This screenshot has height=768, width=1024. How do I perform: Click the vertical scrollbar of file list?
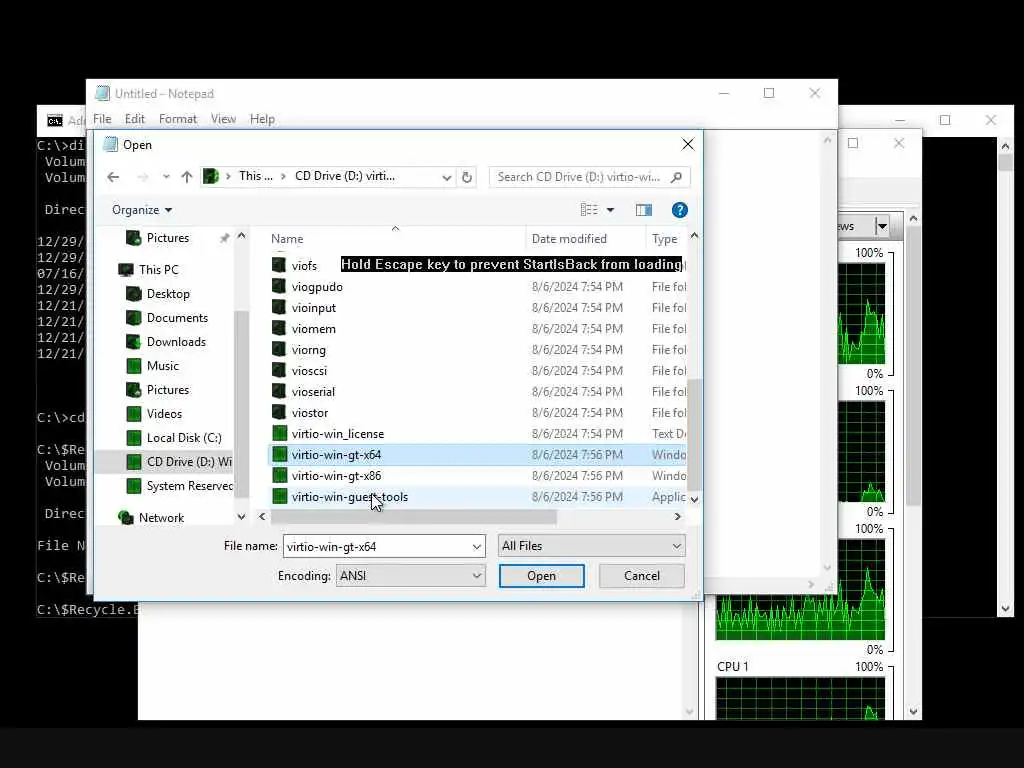pos(694,434)
